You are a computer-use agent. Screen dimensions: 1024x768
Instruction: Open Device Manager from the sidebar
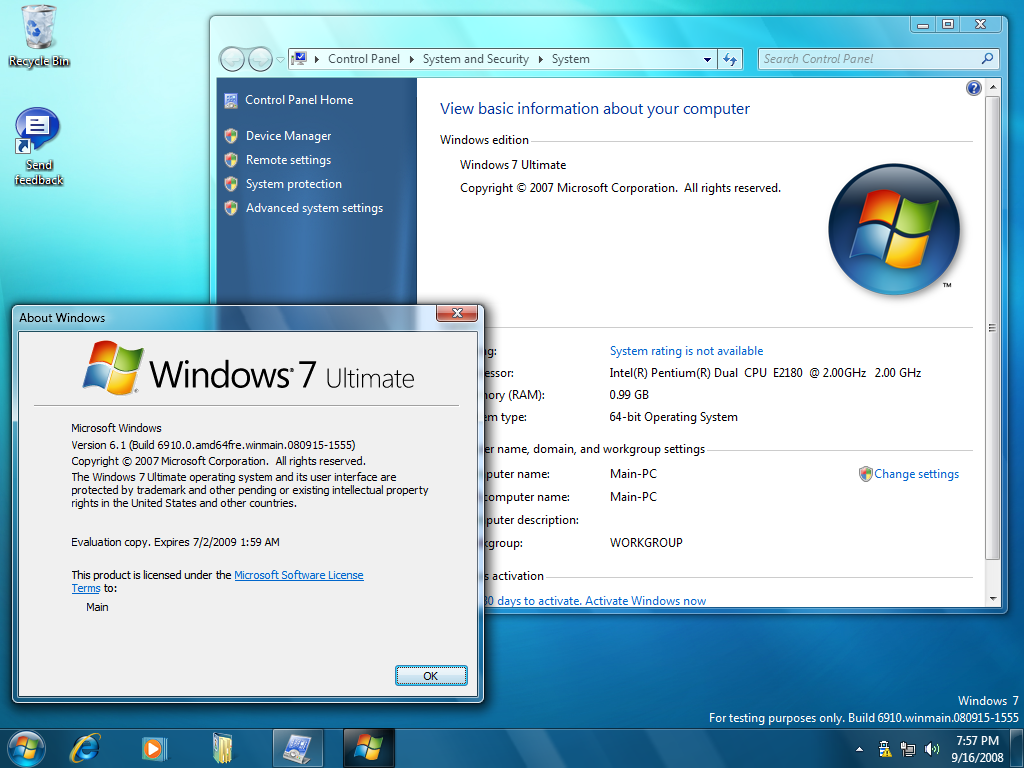[x=288, y=136]
